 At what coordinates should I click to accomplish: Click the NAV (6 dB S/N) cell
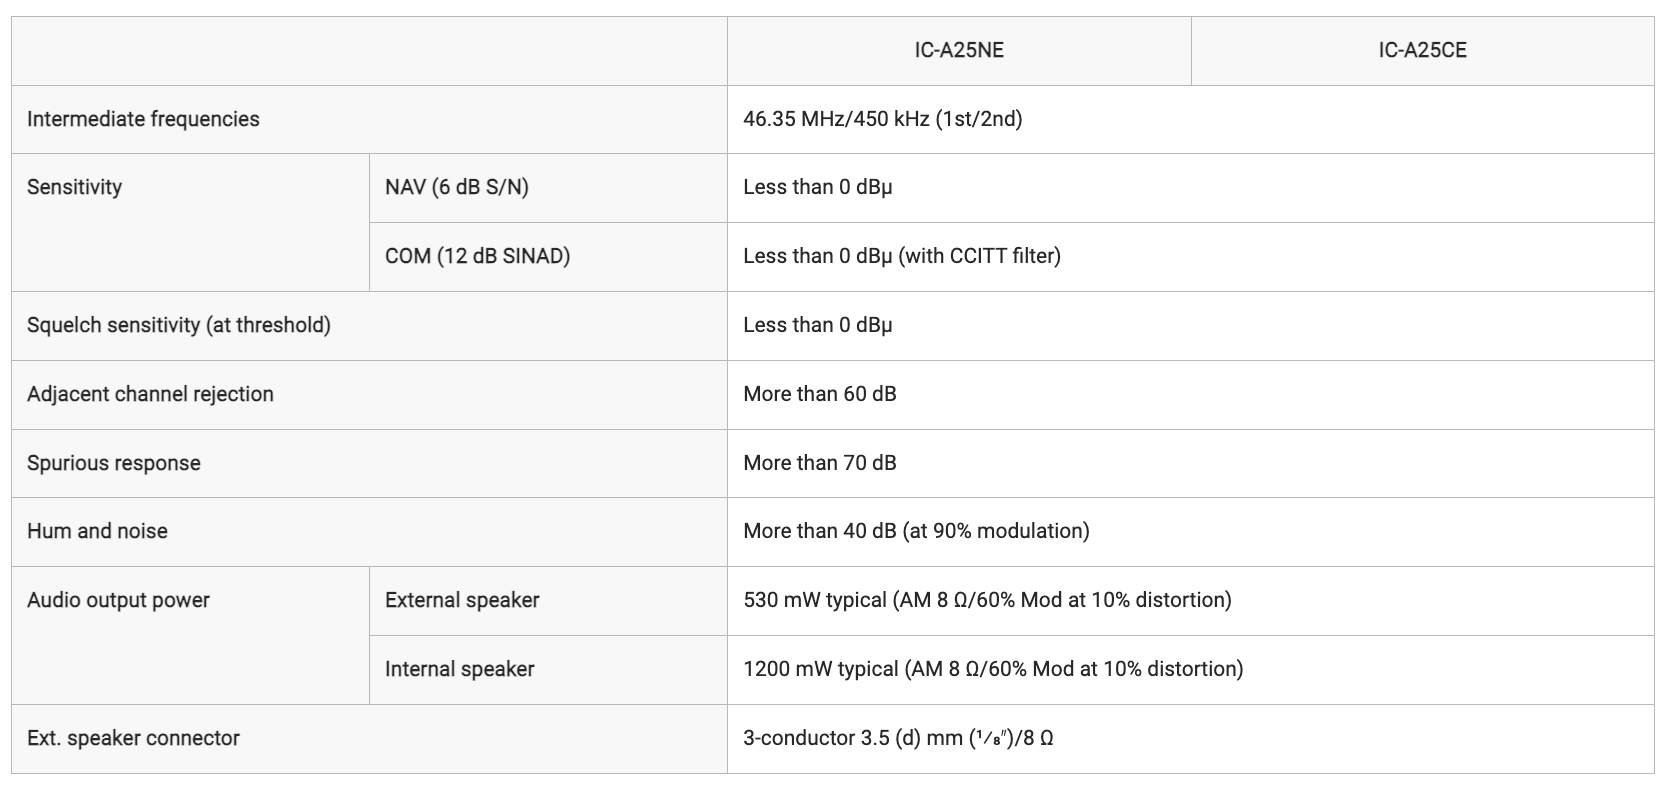tap(548, 188)
